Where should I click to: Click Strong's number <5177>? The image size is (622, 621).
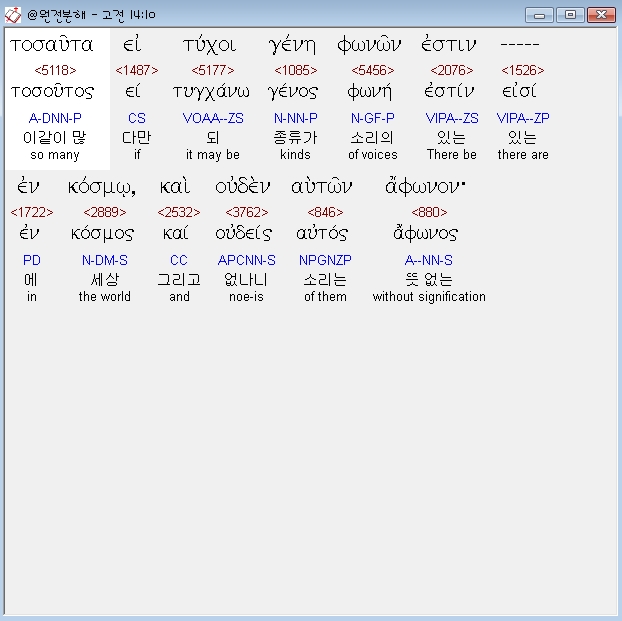pyautogui.click(x=213, y=70)
